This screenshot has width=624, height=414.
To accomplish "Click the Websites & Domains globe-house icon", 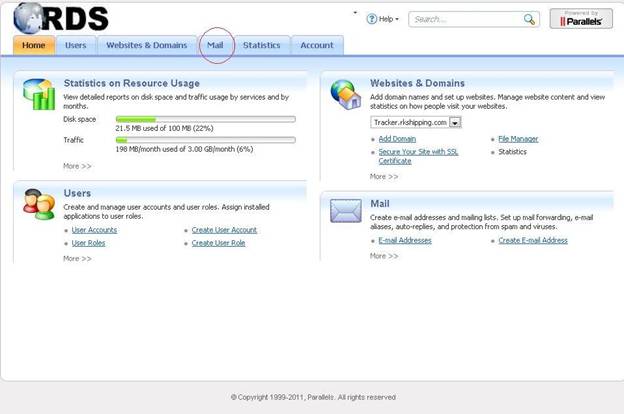I will point(345,94).
